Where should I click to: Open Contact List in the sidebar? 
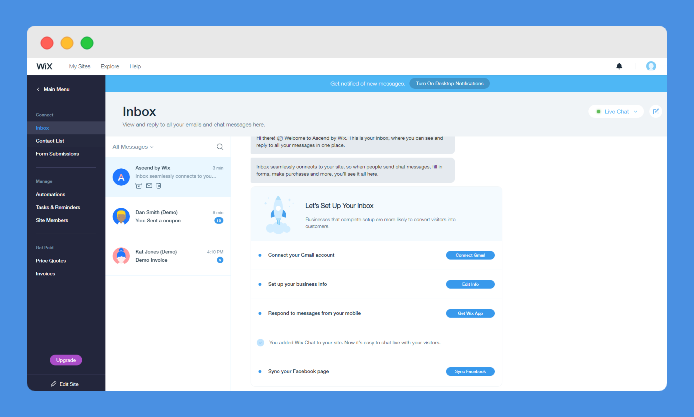[x=50, y=141]
